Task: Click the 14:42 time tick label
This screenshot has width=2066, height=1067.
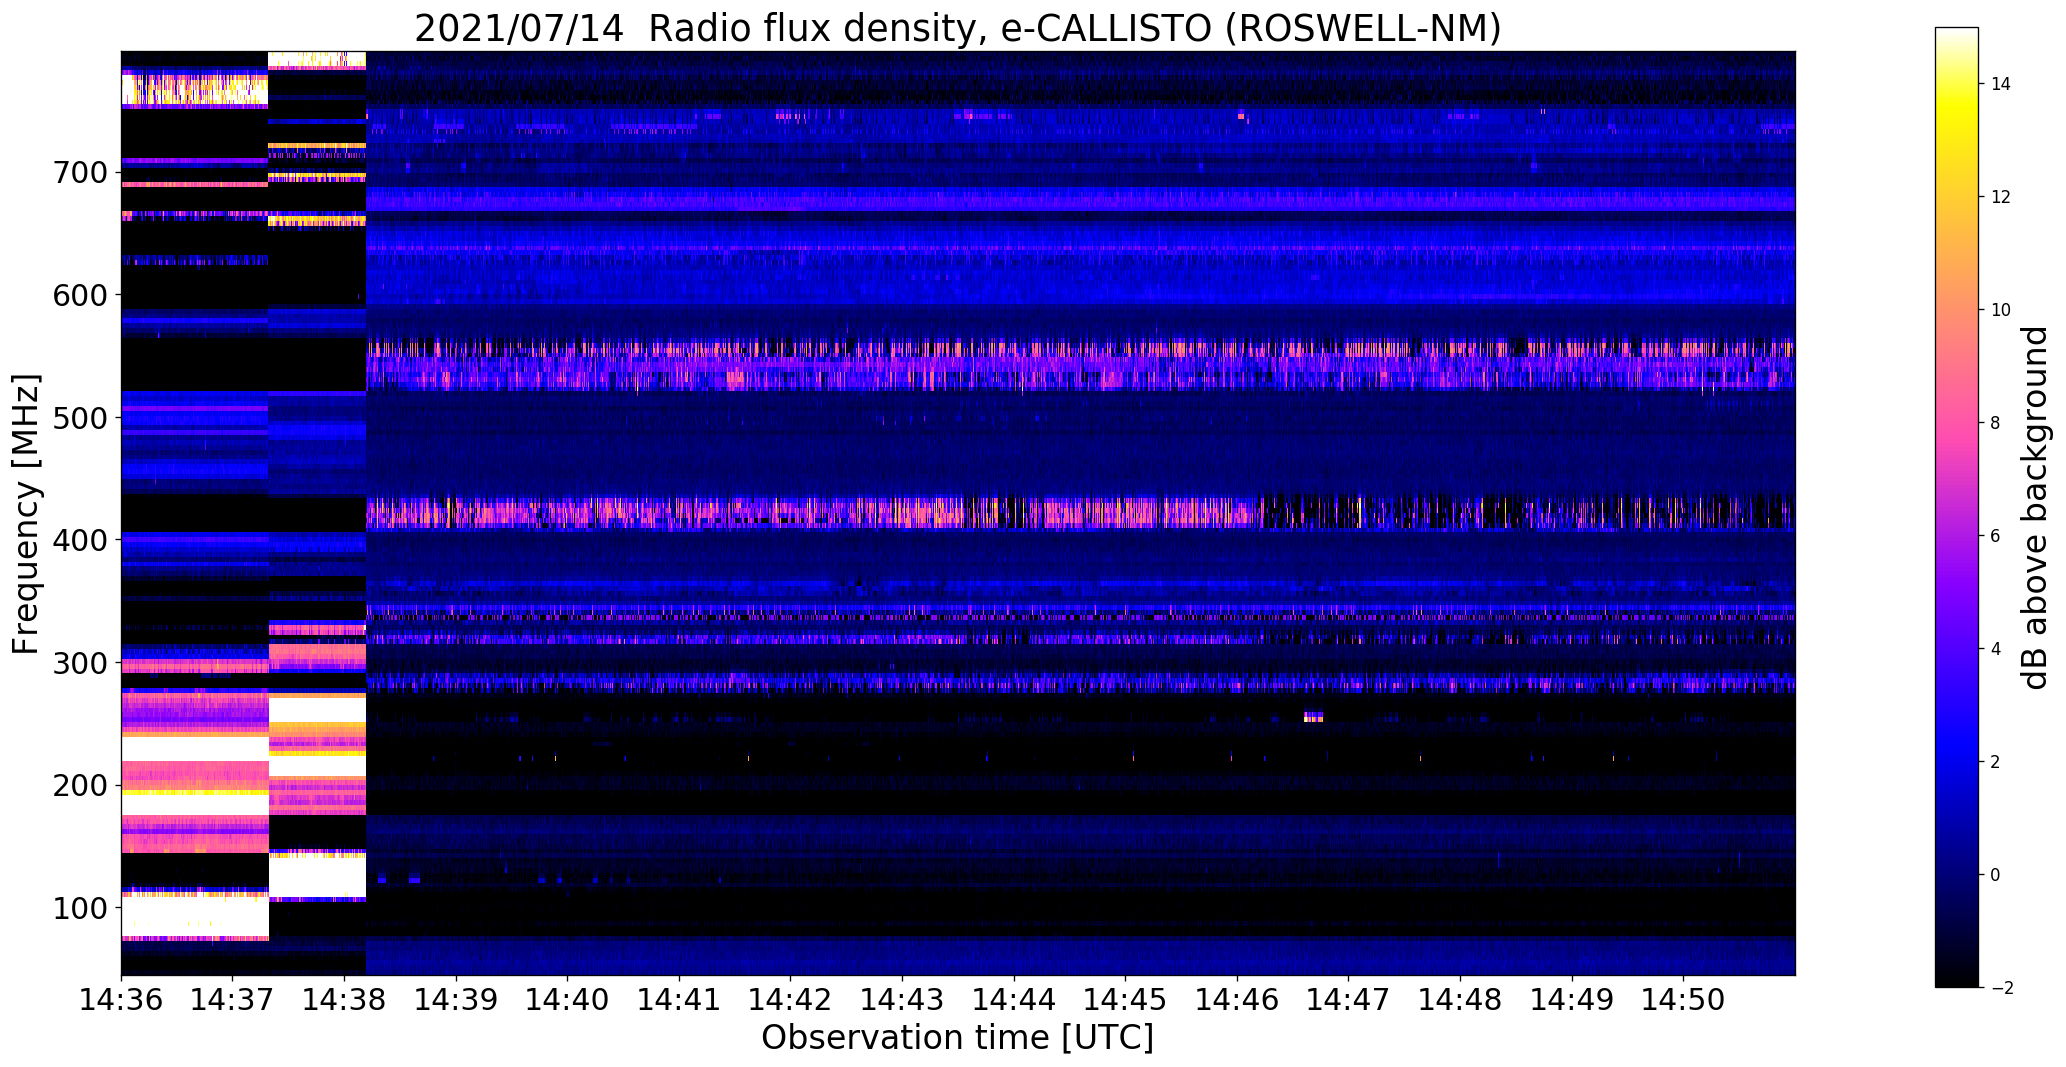Action: (x=791, y=999)
